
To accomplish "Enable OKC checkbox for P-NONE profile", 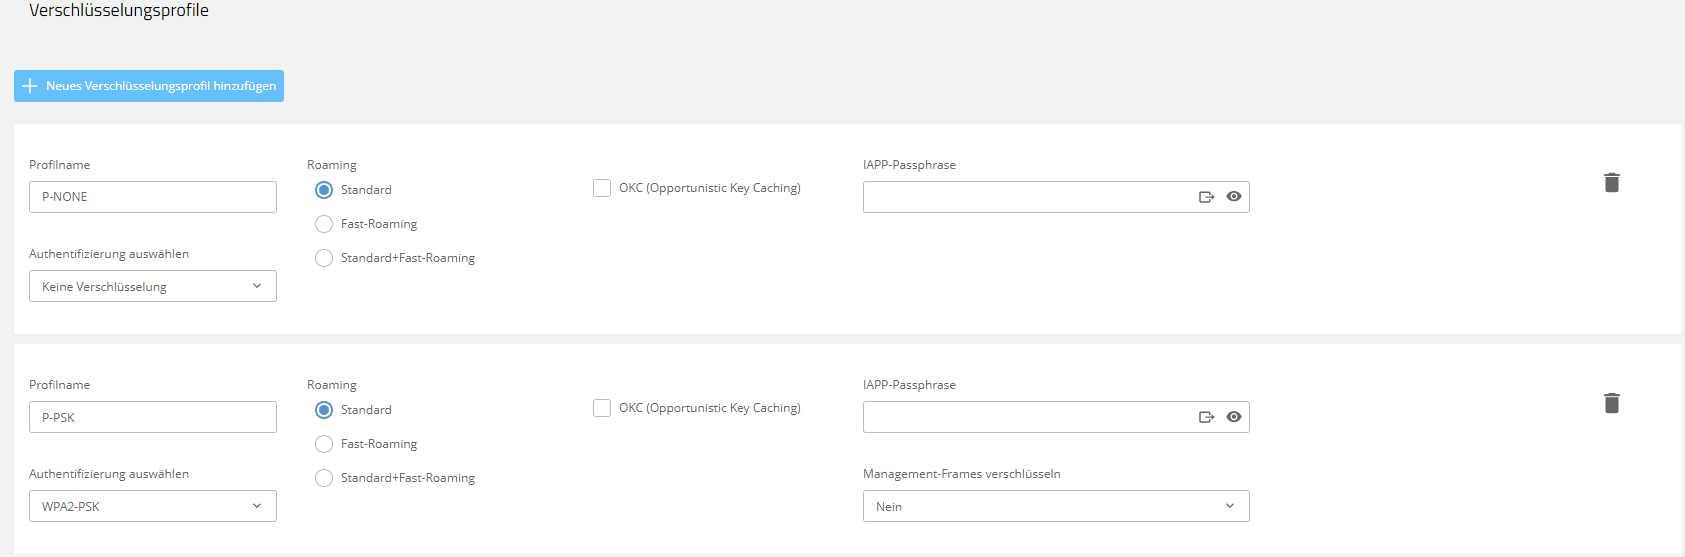I will pyautogui.click(x=602, y=188).
